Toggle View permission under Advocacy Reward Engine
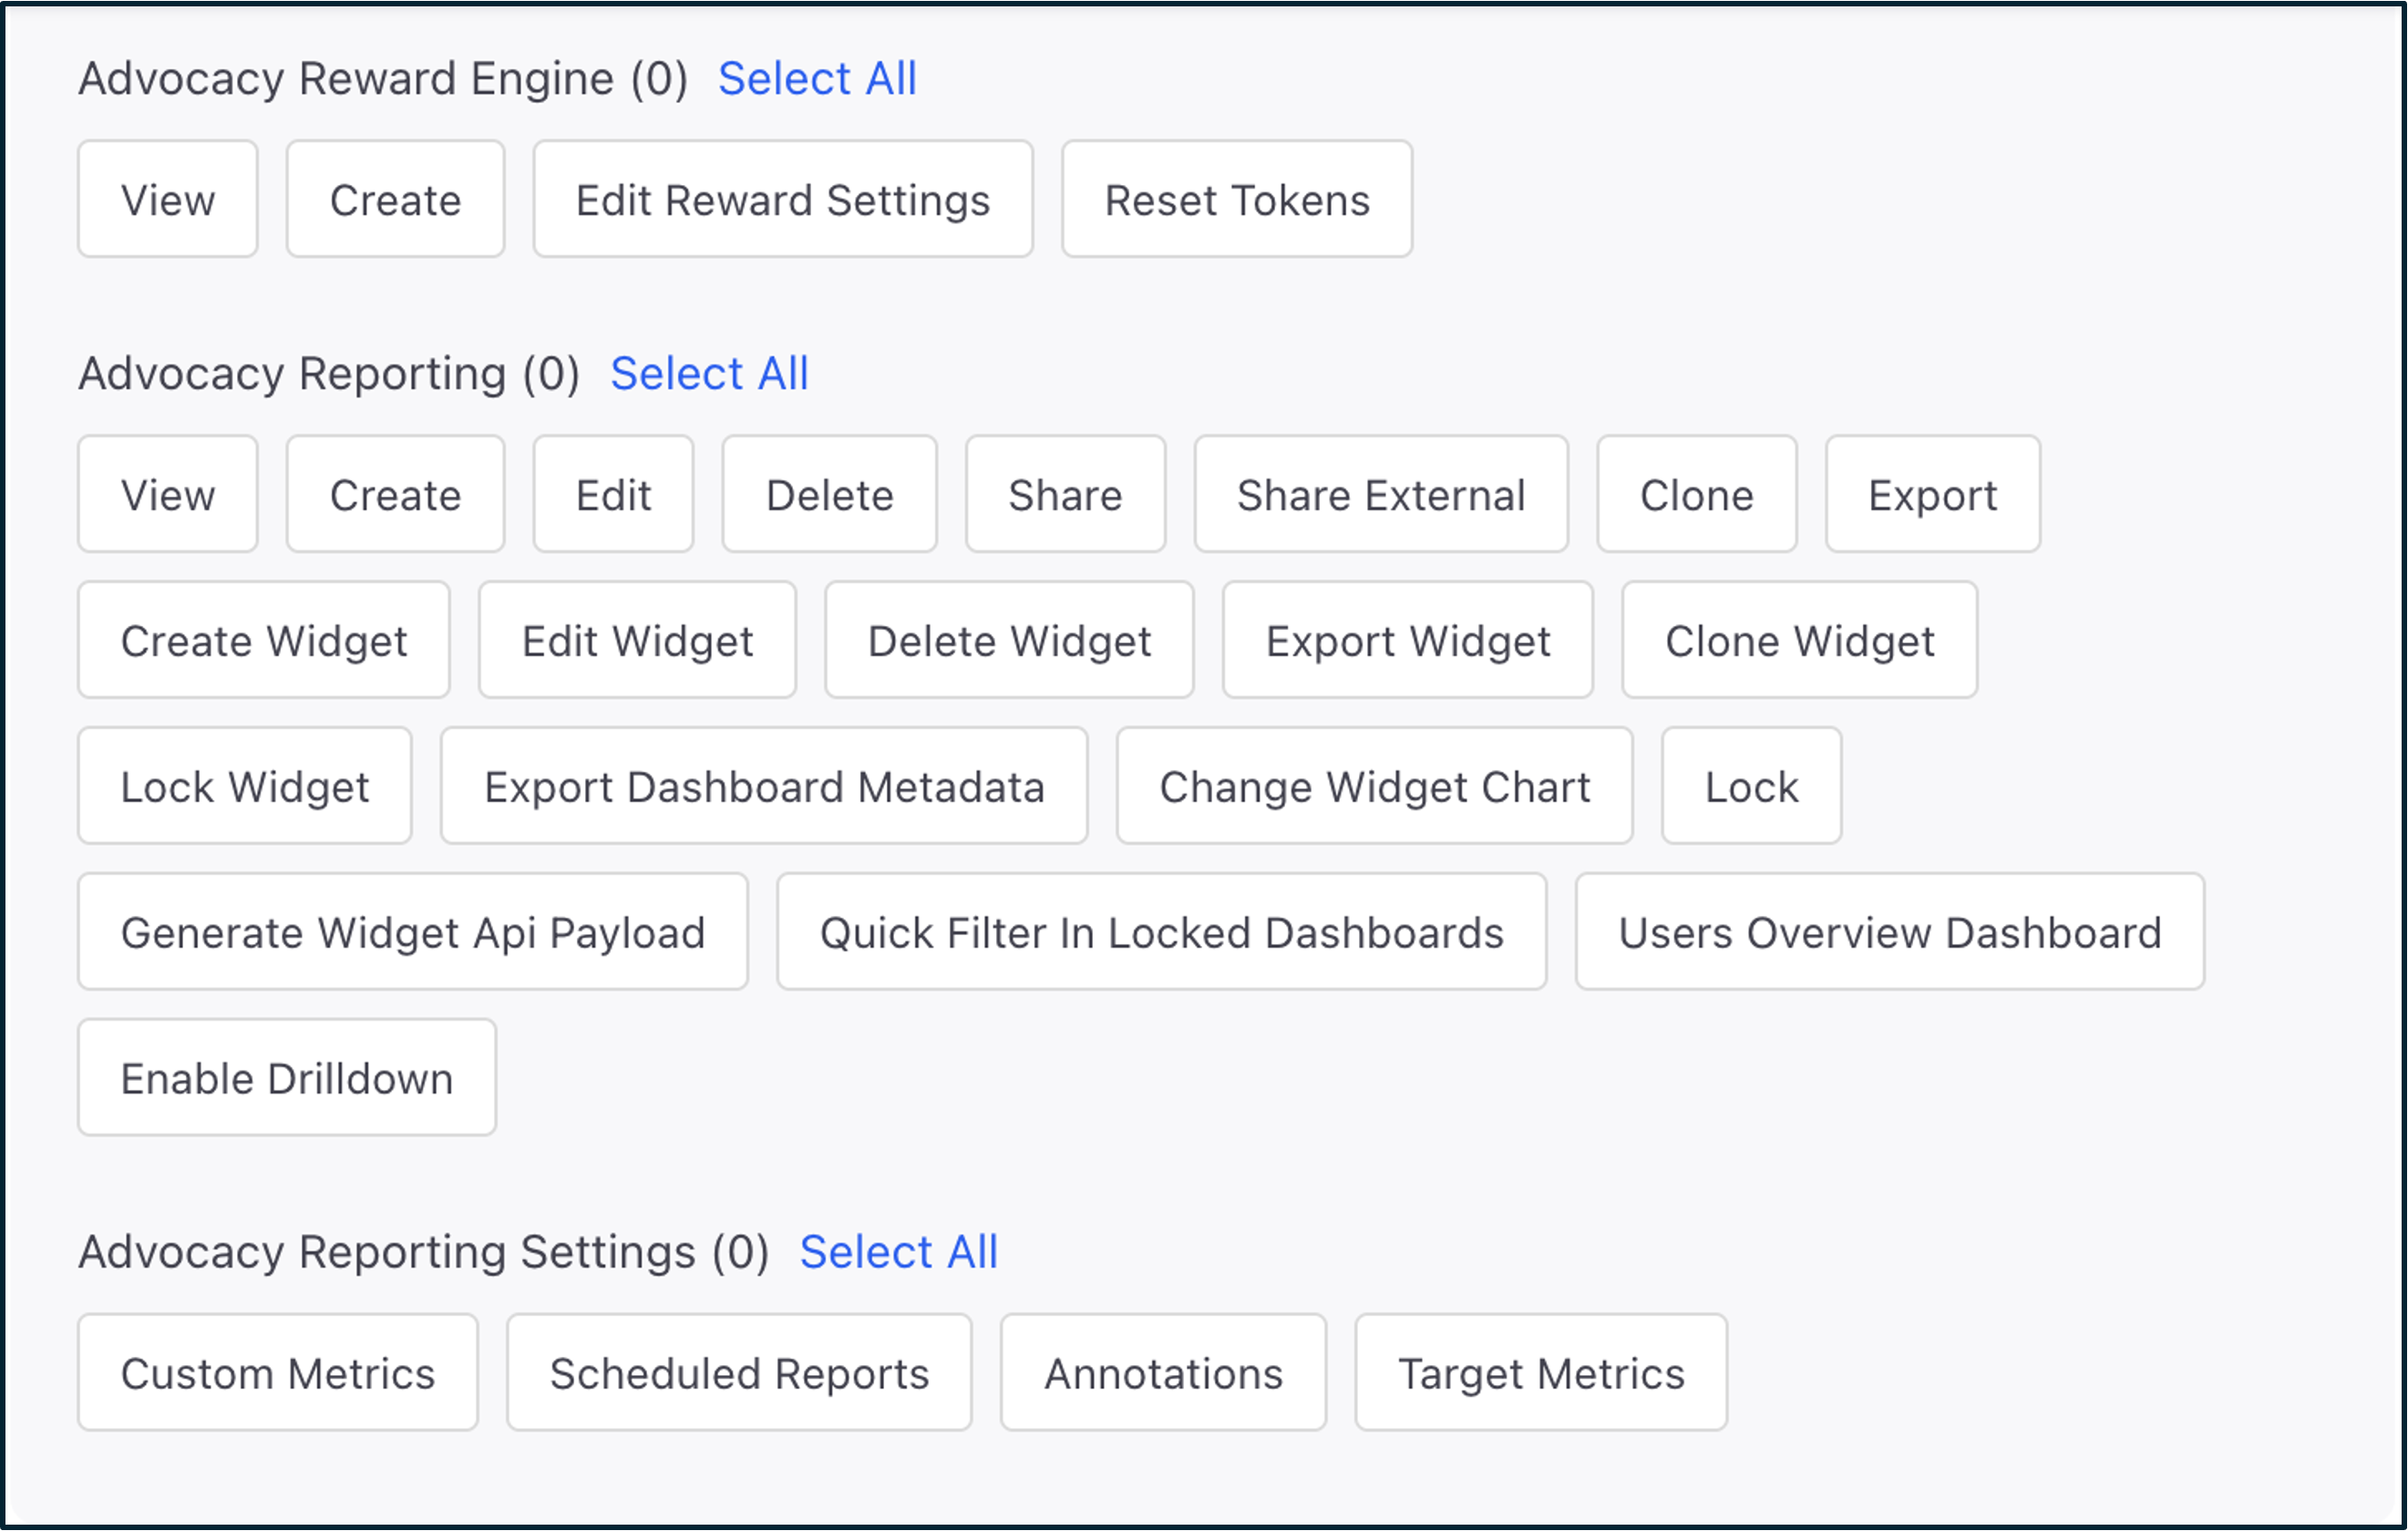This screenshot has height=1531, width=2408. click(x=168, y=199)
